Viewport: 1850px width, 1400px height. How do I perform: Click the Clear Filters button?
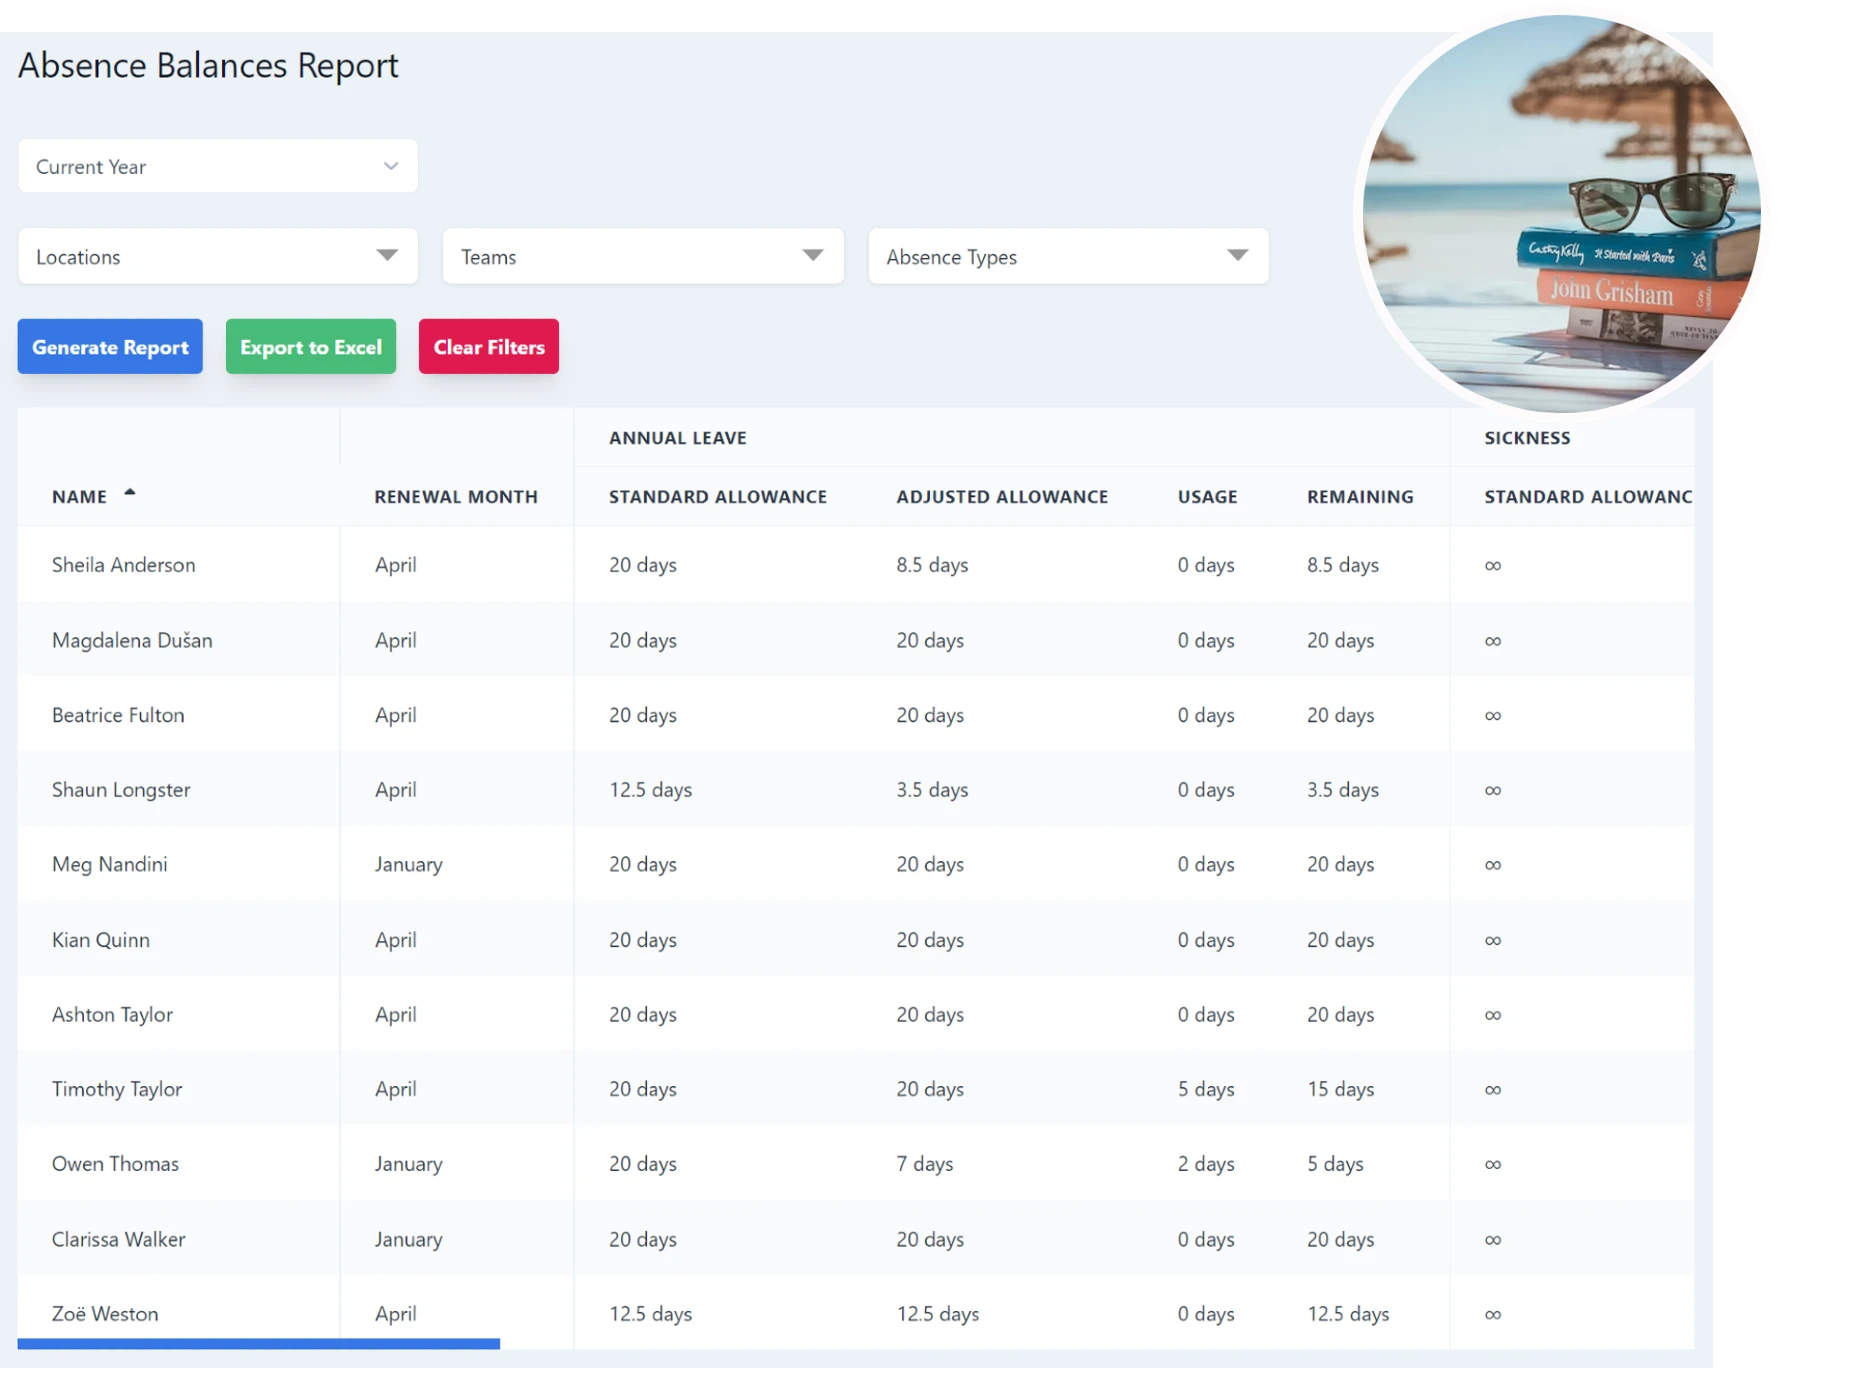(x=488, y=346)
